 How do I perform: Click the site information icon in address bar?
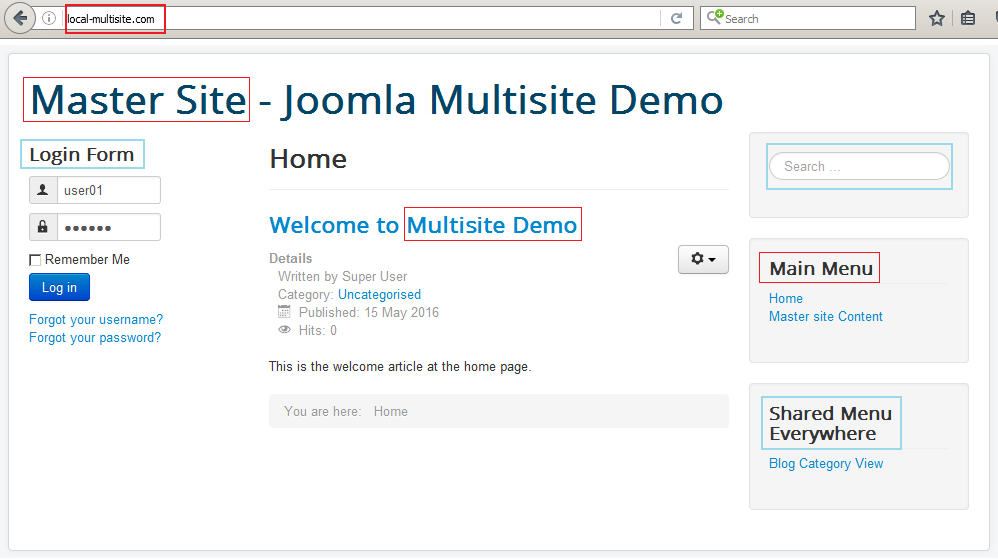[x=49, y=18]
